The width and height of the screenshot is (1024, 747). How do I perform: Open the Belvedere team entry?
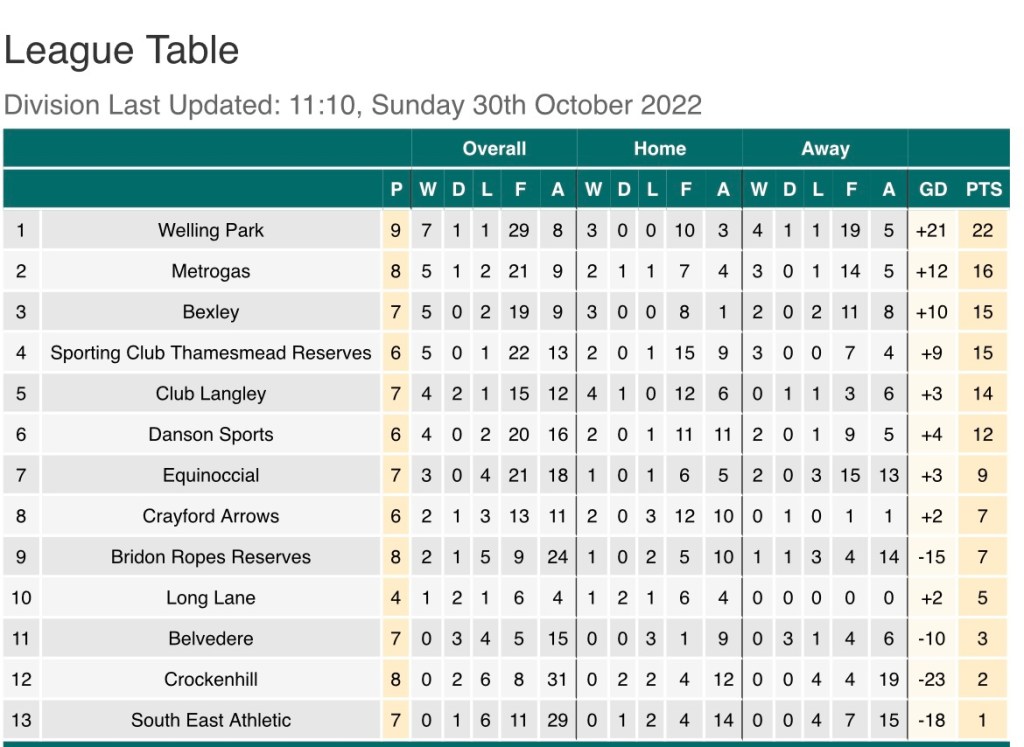[x=211, y=638]
